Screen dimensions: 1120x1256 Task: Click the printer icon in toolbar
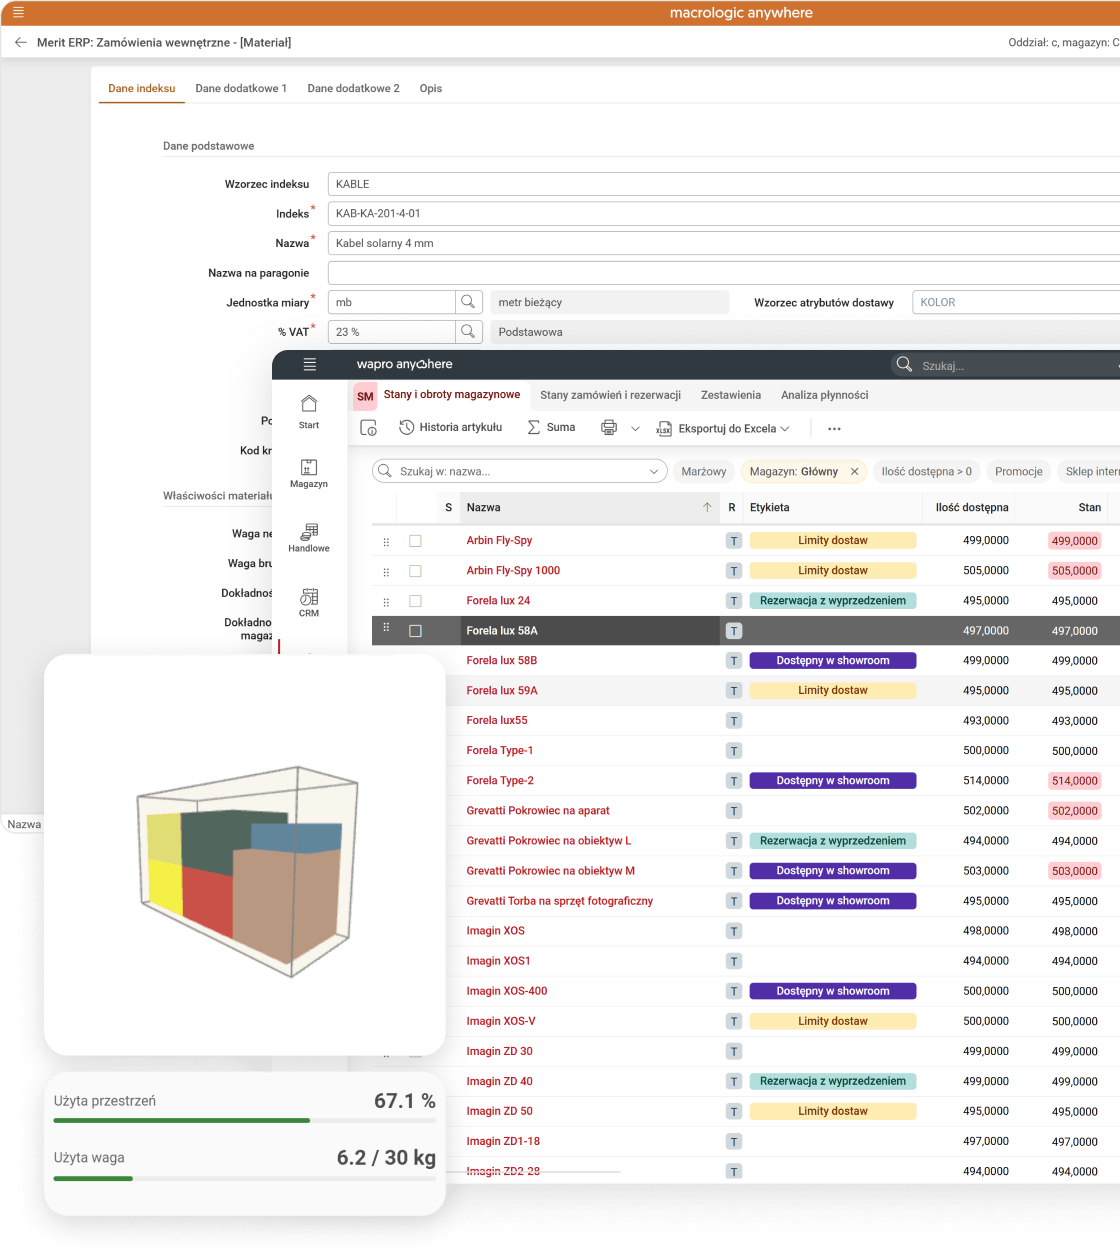pos(609,428)
